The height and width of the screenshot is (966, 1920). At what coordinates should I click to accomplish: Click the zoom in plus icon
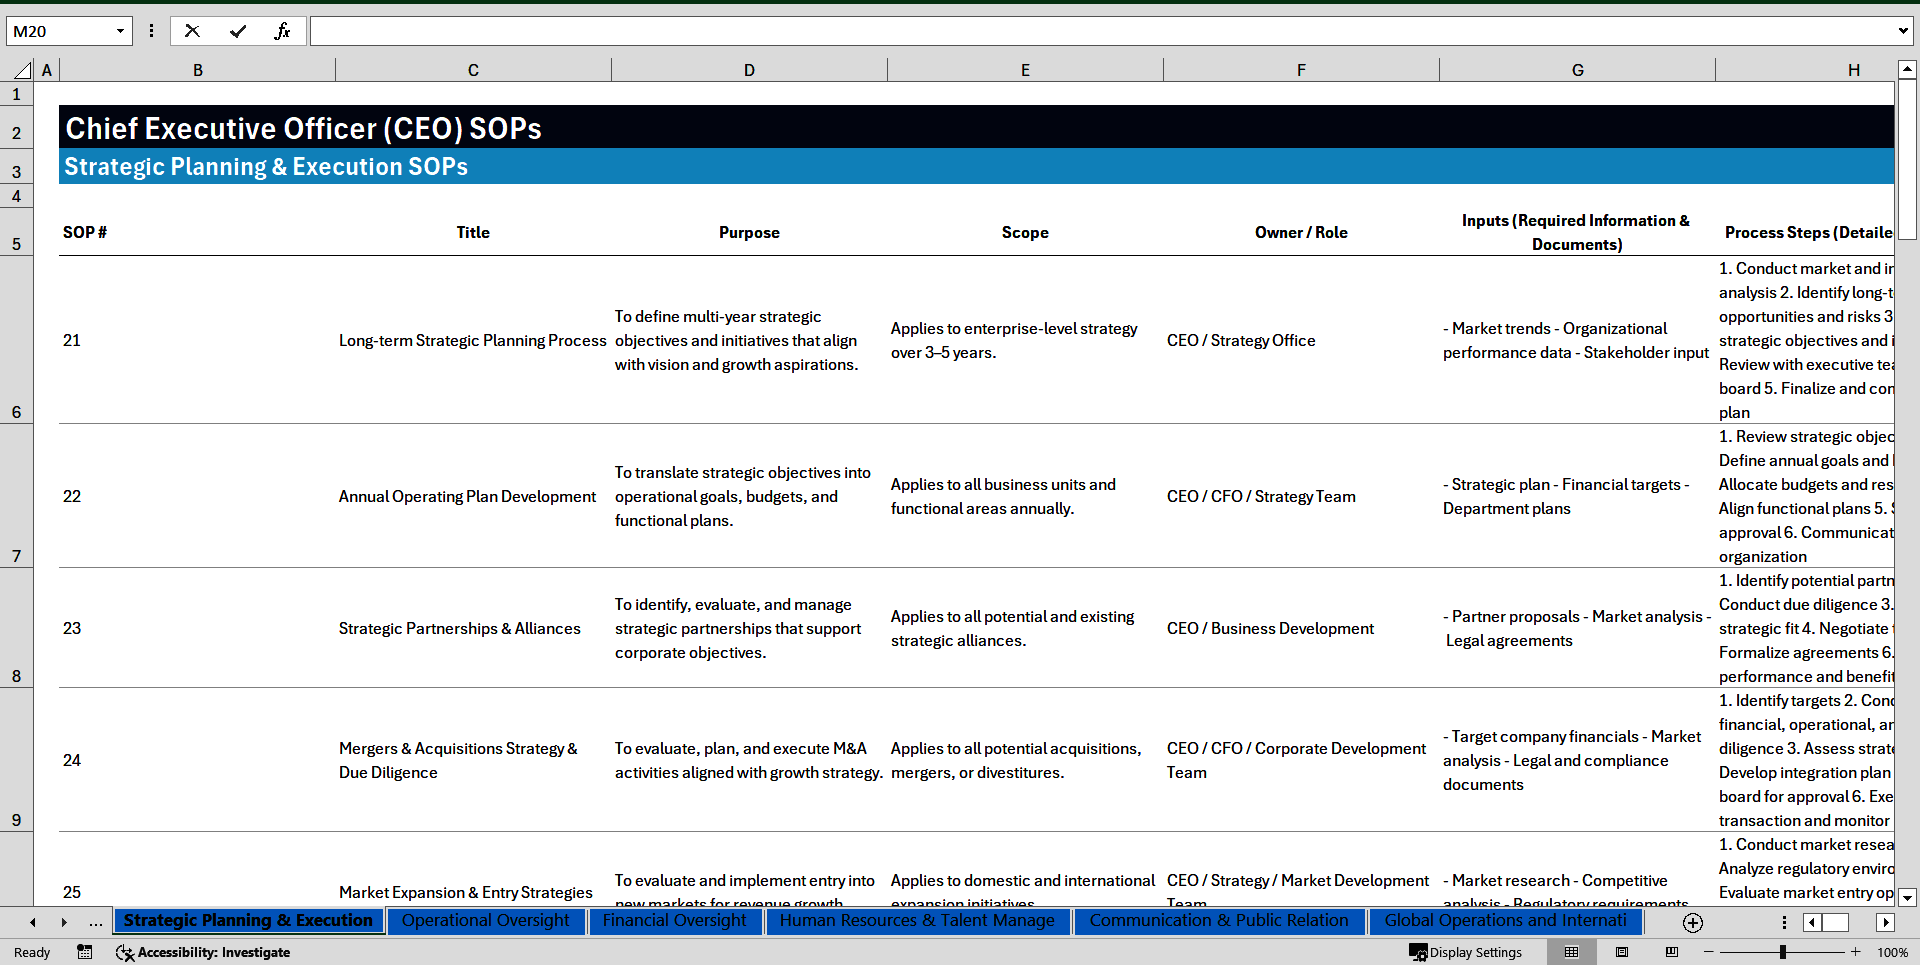coord(1856,952)
